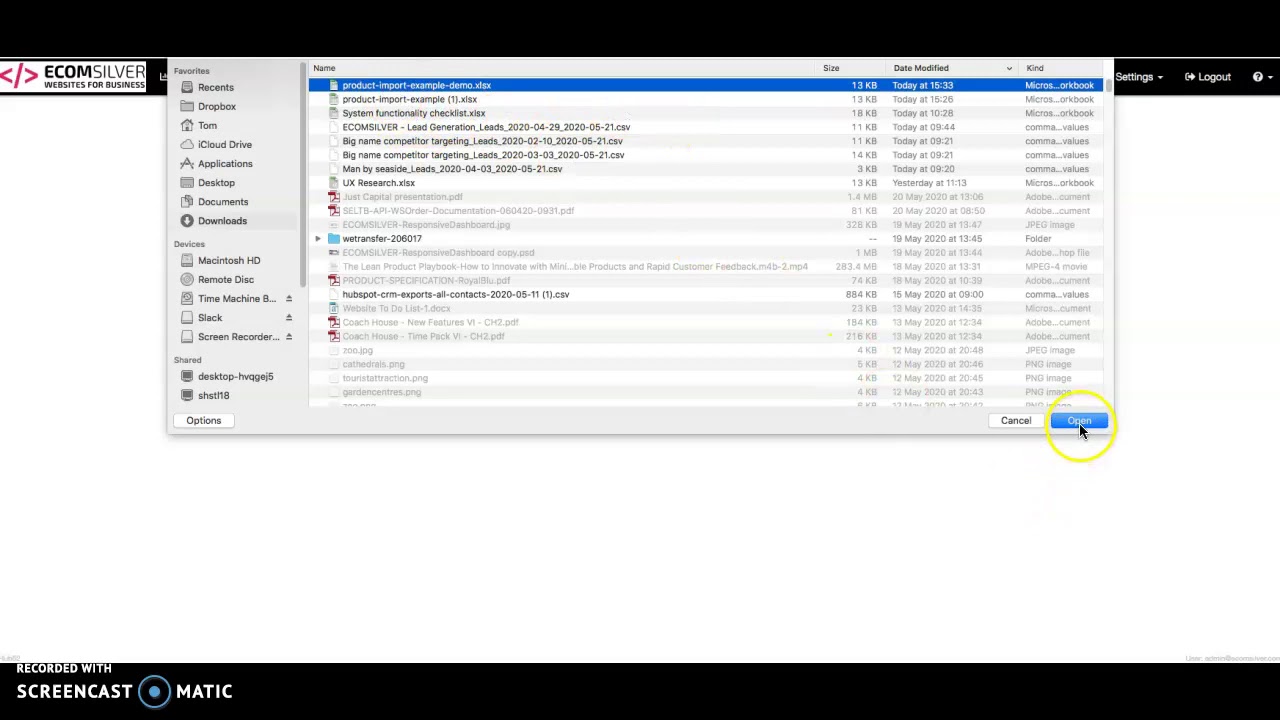Select Big name competitor targeting 2020-02-10 csv
Screen dimensions: 1280x720
pos(705,141)
